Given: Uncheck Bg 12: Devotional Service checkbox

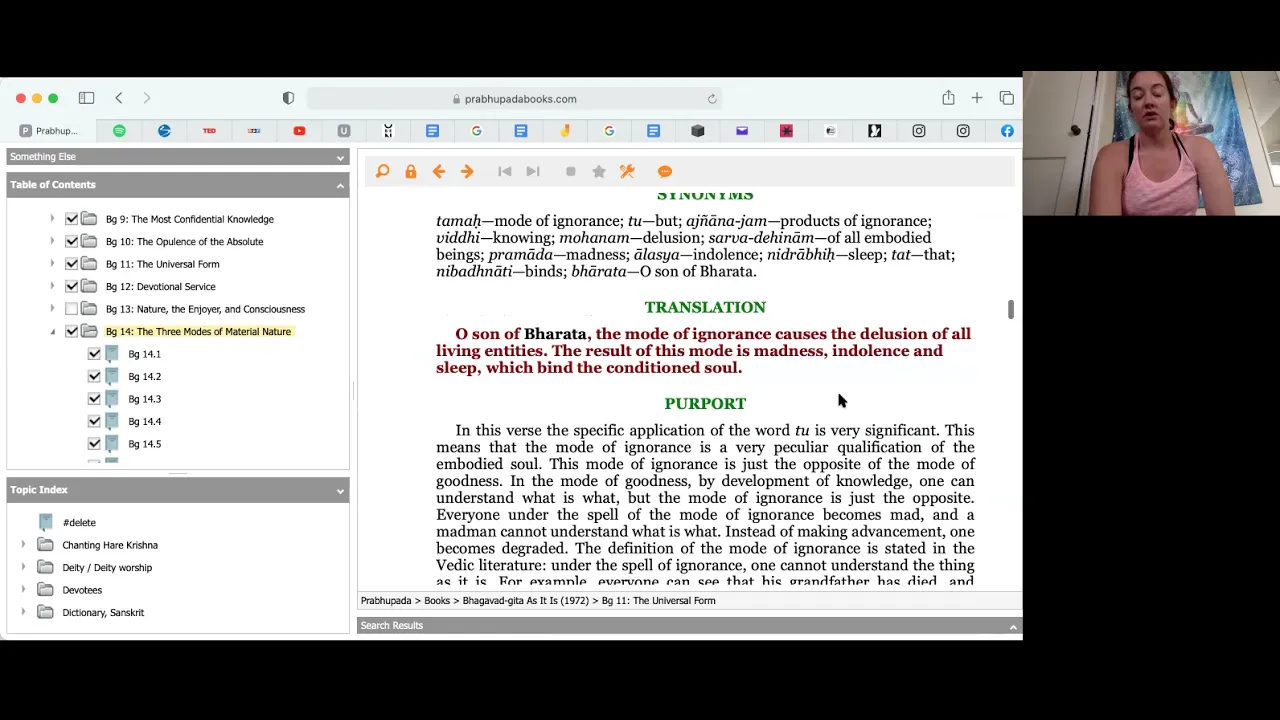Looking at the screenshot, I should (x=71, y=286).
